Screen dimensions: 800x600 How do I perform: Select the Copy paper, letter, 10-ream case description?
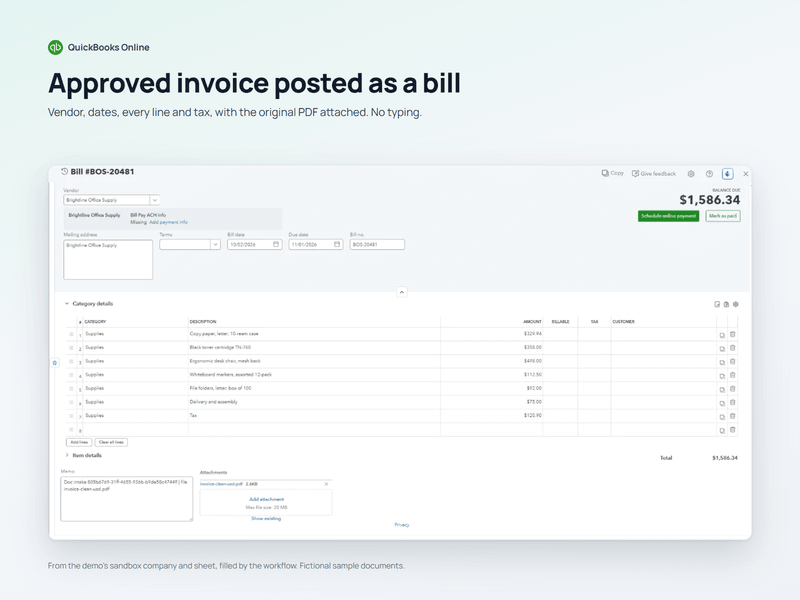(314, 334)
